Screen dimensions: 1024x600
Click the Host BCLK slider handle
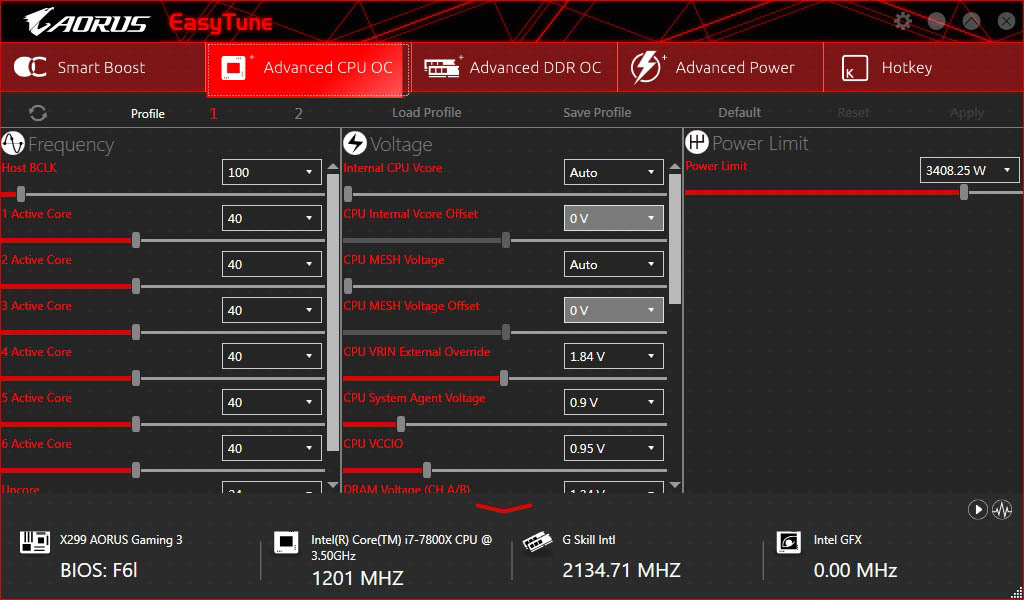(x=21, y=194)
